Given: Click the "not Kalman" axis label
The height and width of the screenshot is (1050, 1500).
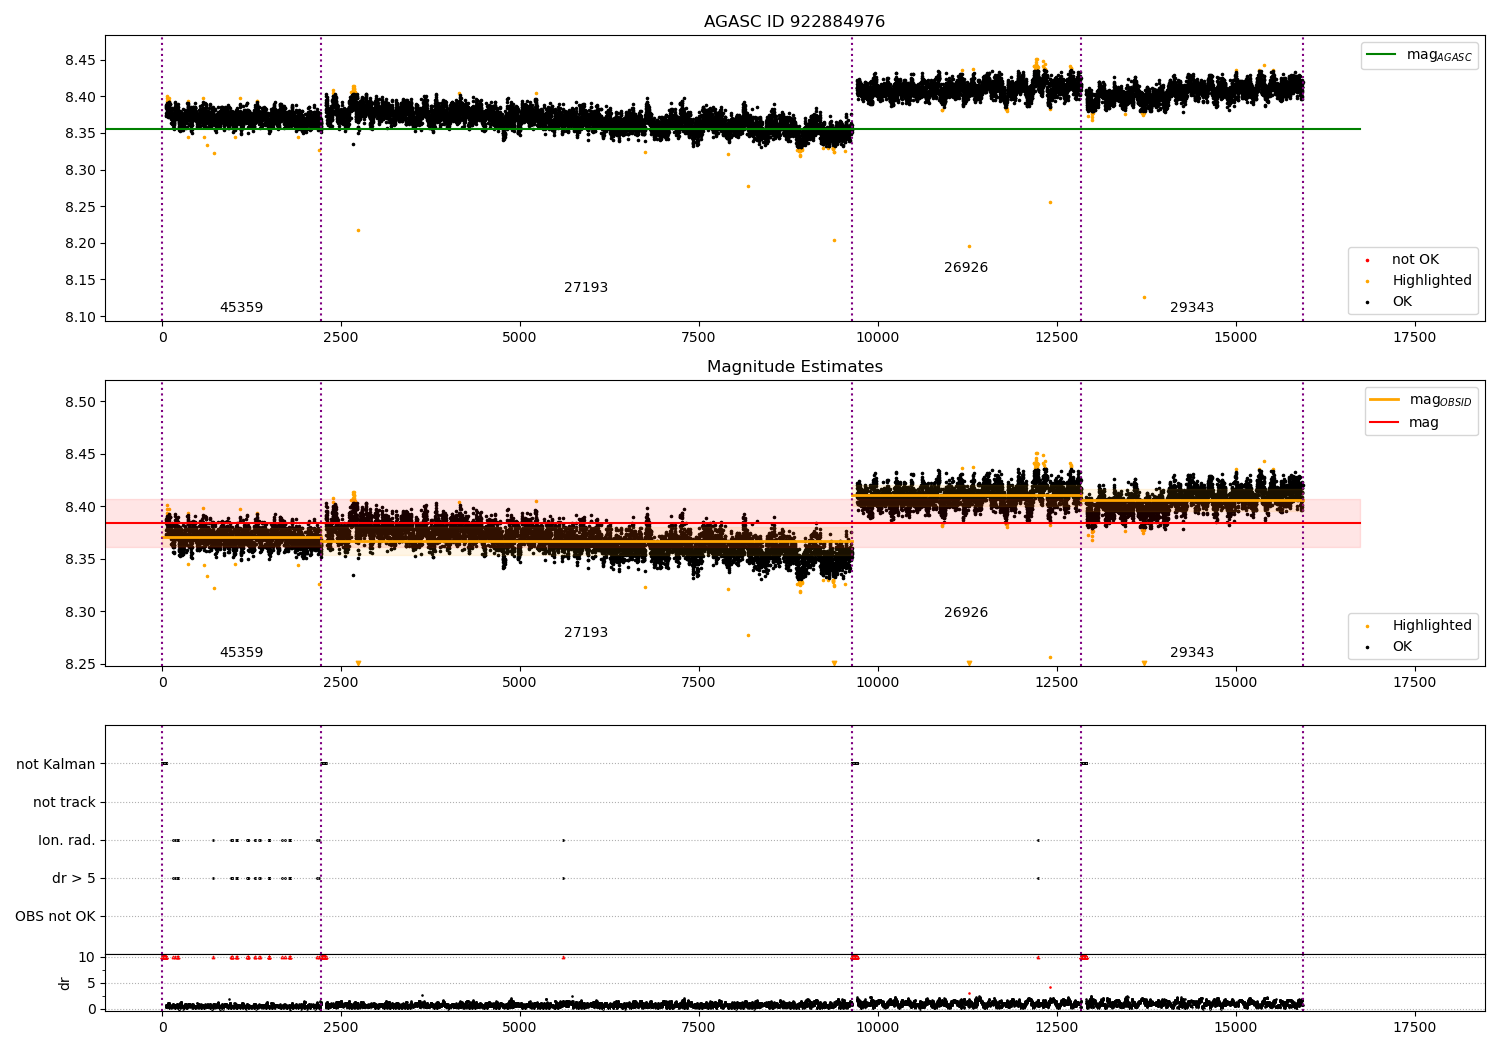Looking at the screenshot, I should coord(56,765).
